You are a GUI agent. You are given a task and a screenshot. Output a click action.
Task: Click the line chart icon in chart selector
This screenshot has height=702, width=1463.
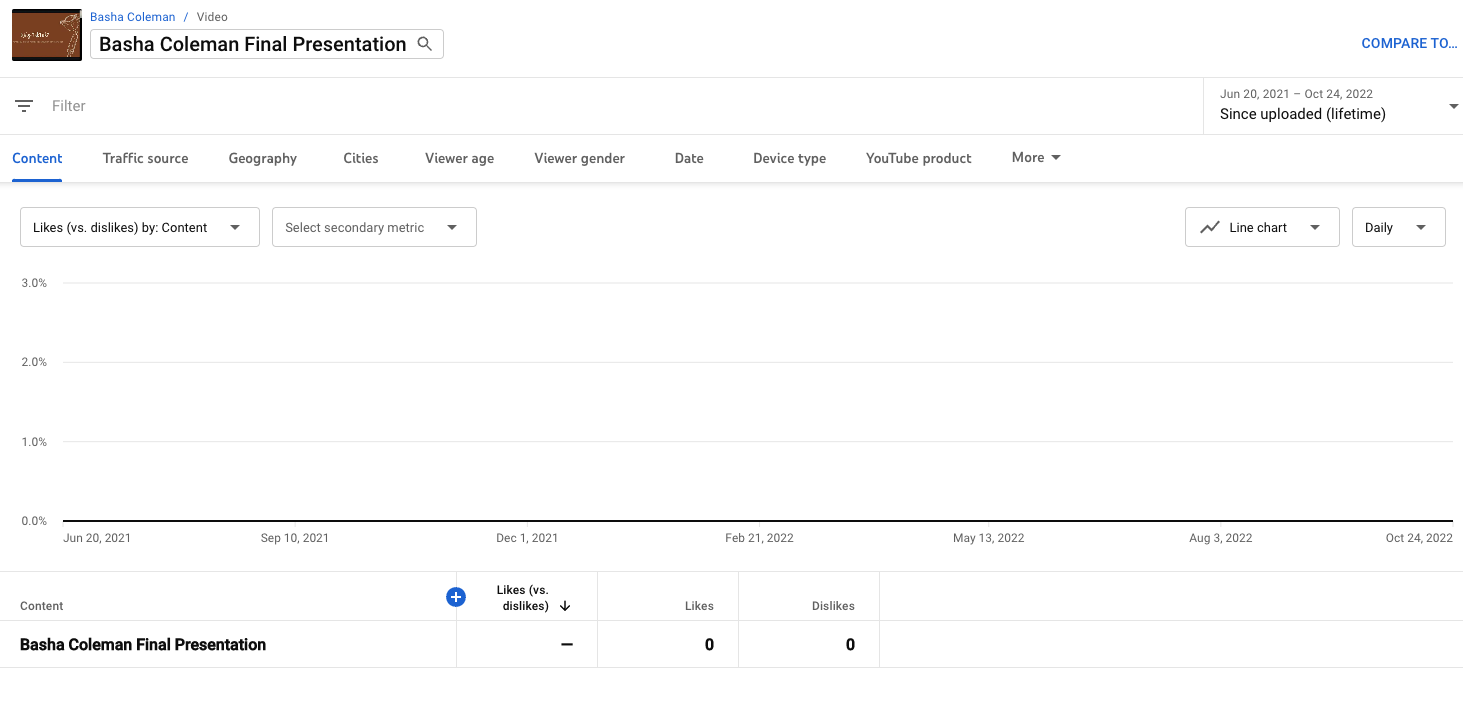[x=1211, y=227]
